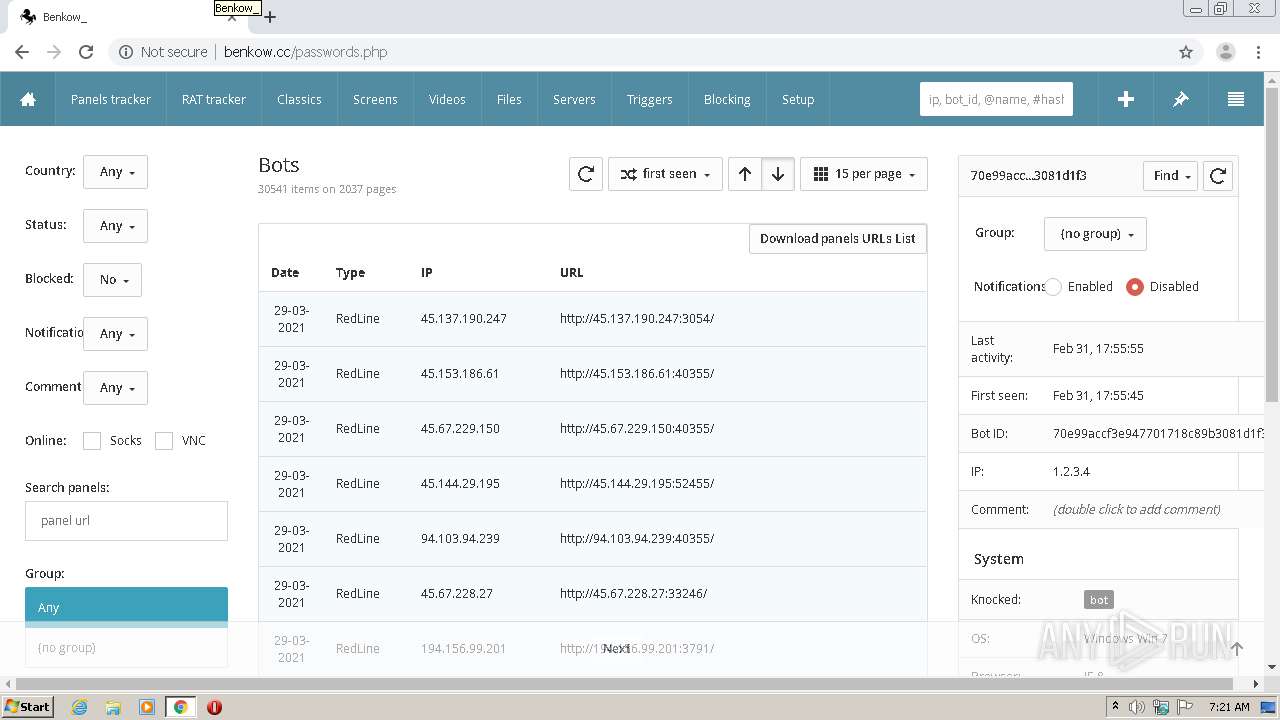Click the plus add icon in navbar
1280x720 pixels.
[x=1125, y=99]
